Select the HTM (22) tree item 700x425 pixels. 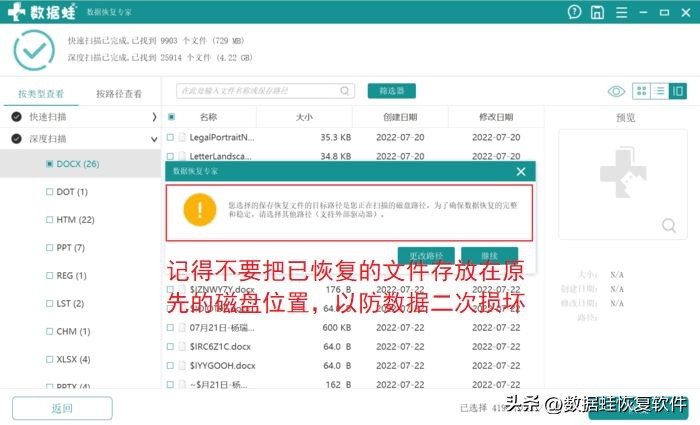(75, 220)
